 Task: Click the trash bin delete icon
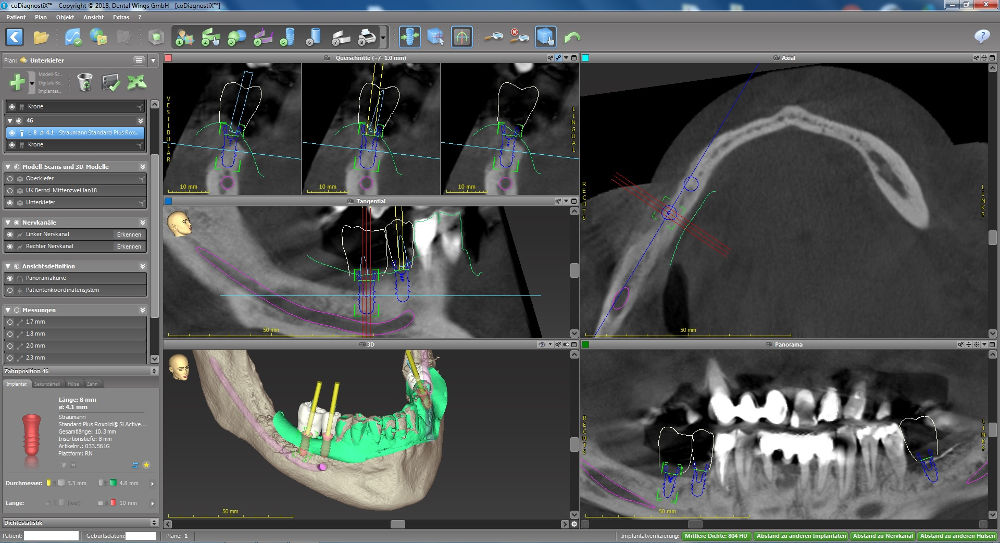[x=84, y=82]
